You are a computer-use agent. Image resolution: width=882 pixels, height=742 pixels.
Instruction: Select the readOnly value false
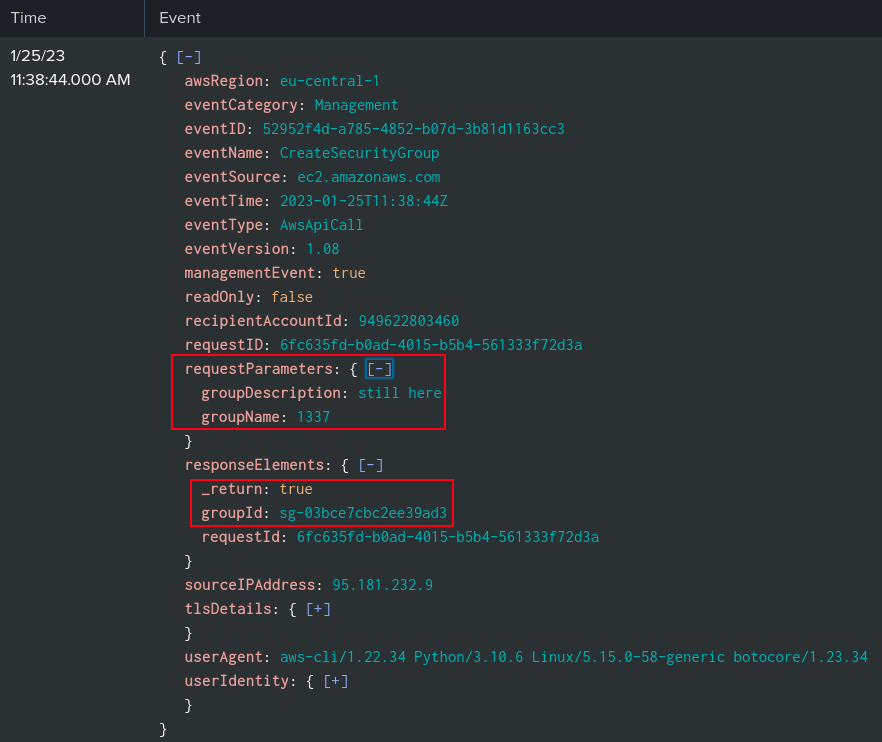pos(292,297)
